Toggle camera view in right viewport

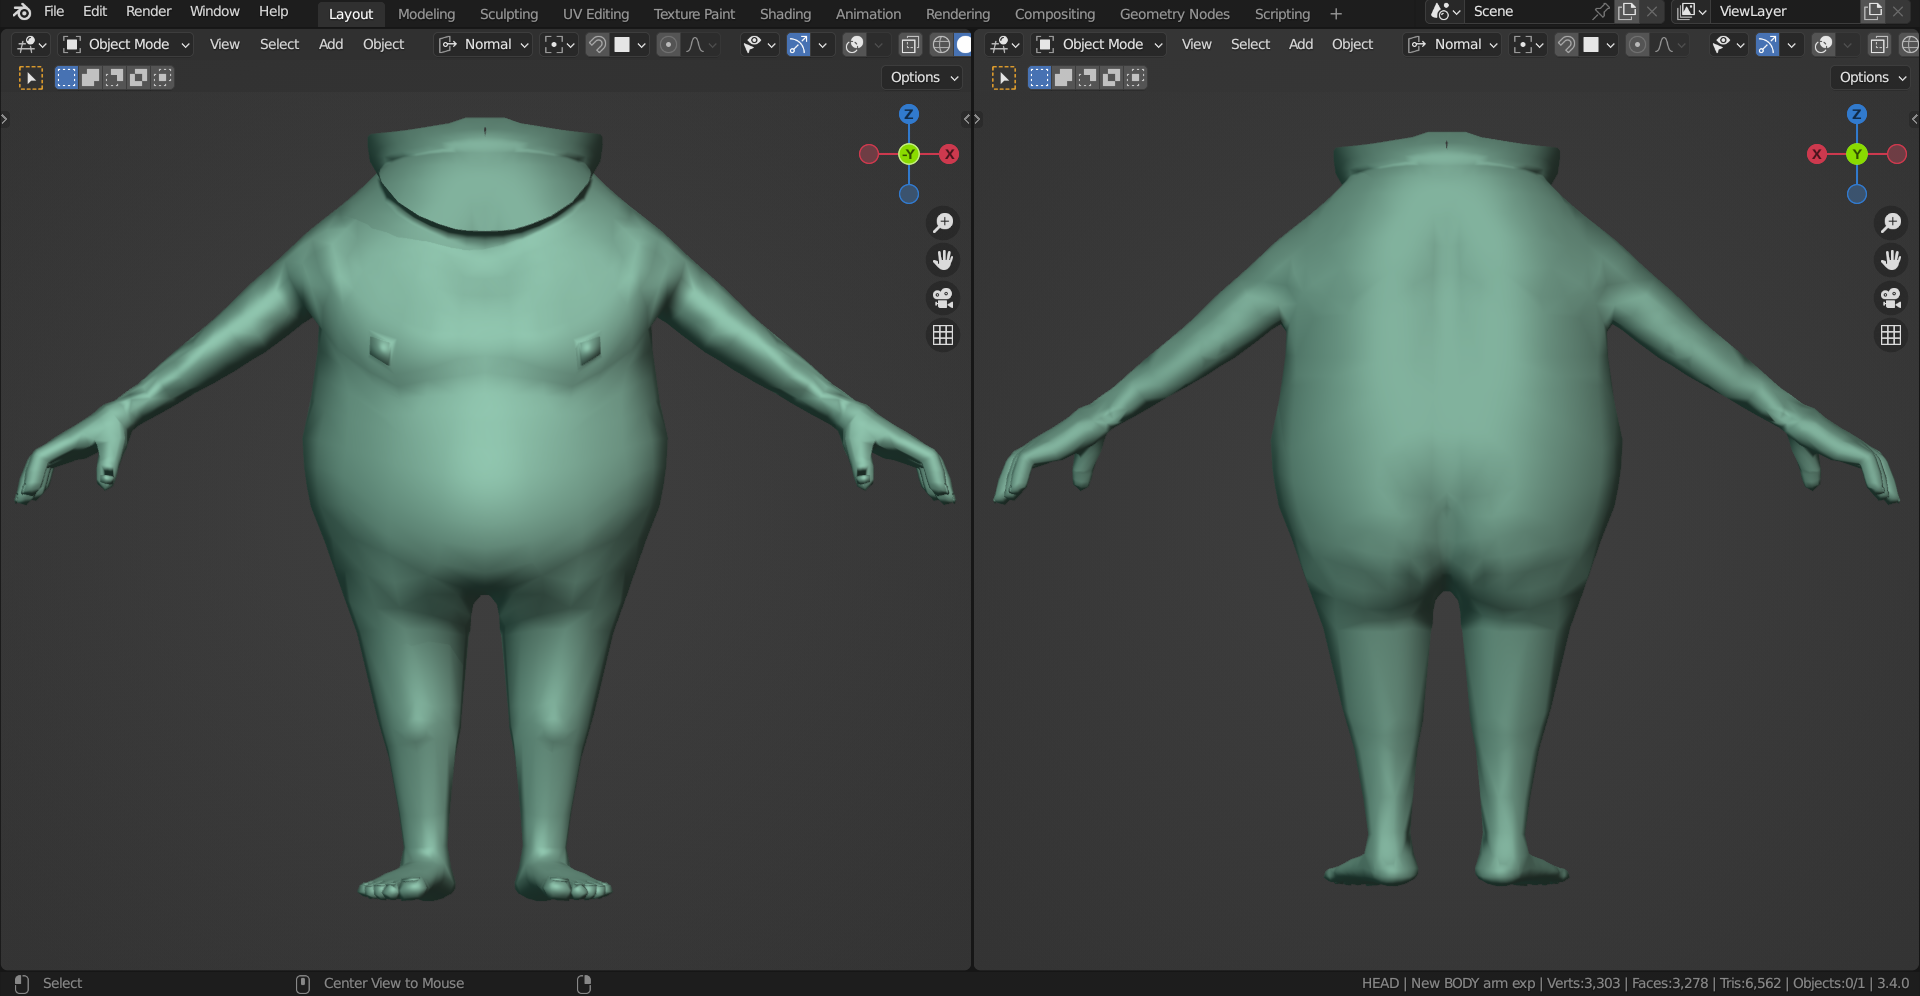(x=1891, y=298)
